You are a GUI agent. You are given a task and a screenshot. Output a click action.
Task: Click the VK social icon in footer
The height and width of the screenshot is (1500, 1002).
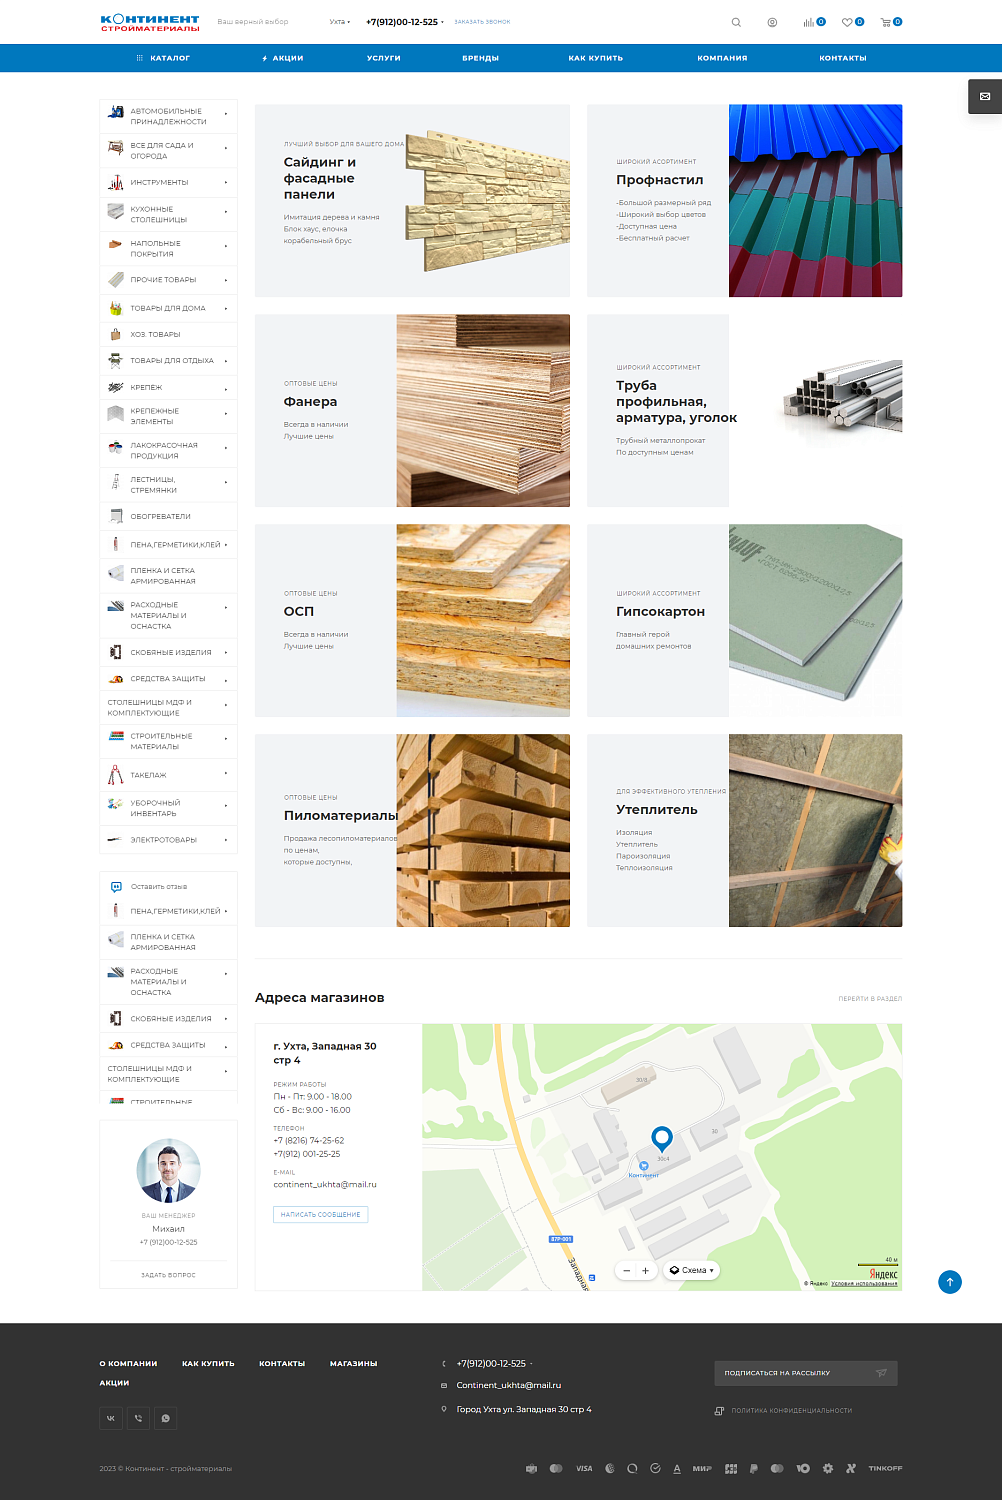(x=111, y=1418)
